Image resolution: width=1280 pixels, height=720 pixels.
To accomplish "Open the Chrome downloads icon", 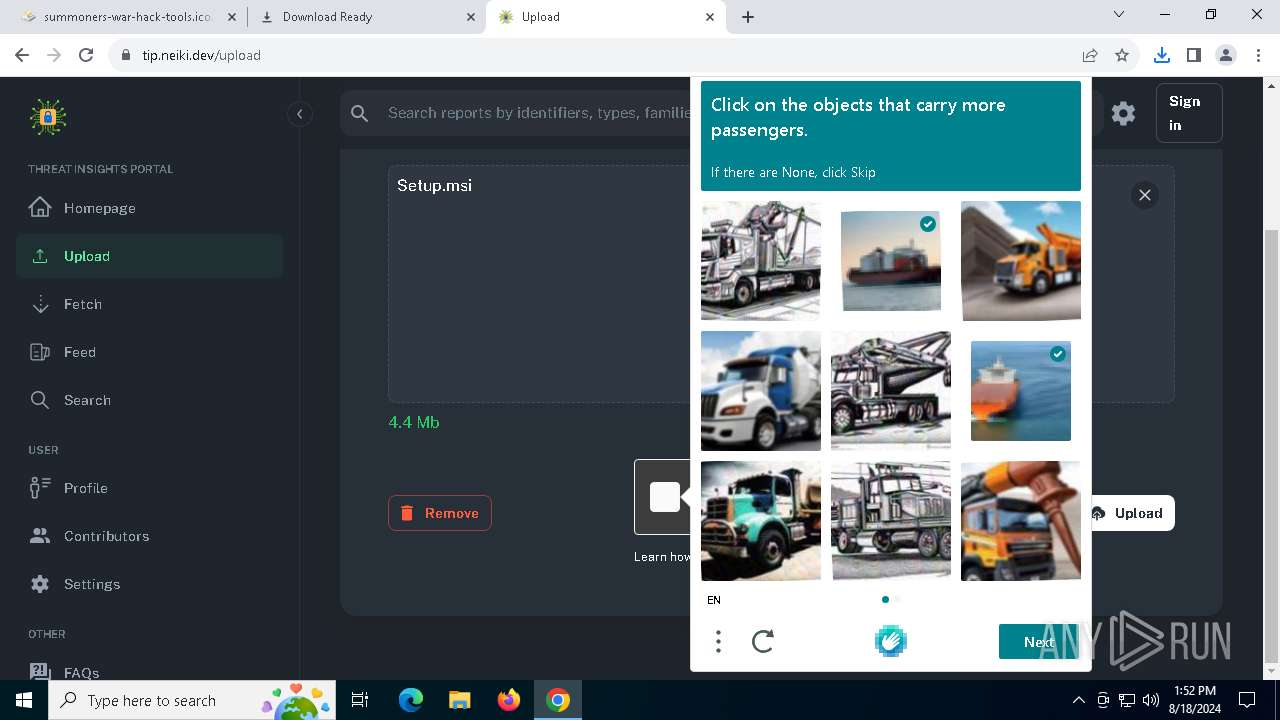I will [x=1162, y=55].
